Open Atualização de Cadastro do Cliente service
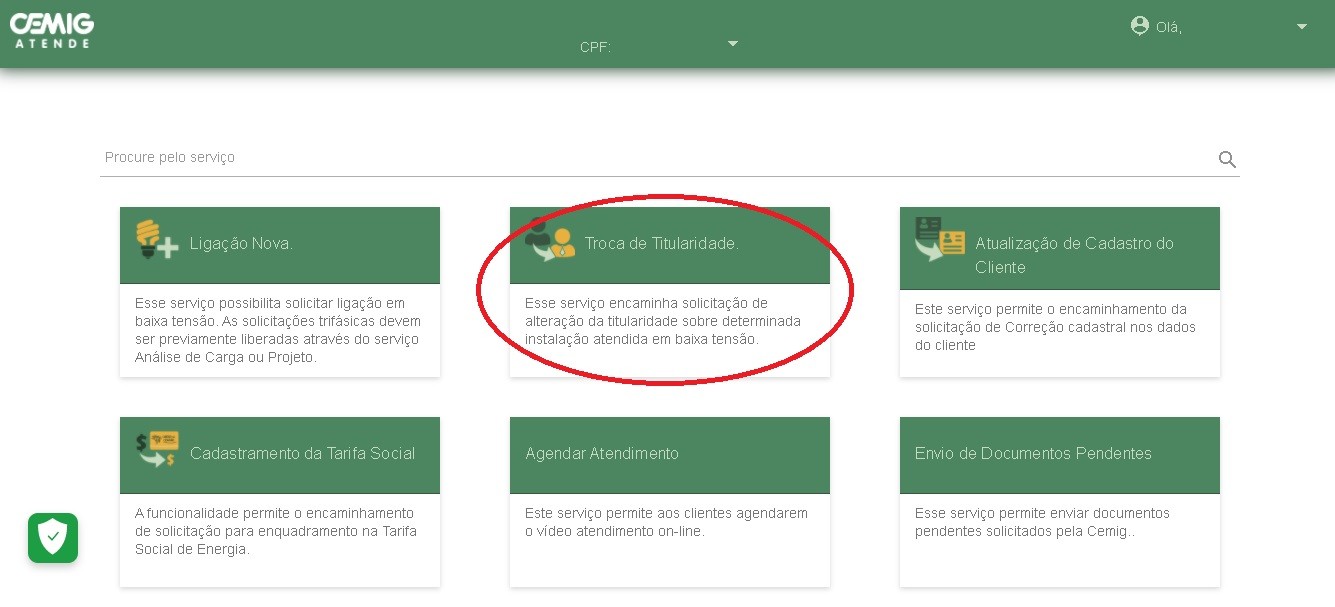Screen dimensions: 1335x607 (1059, 248)
